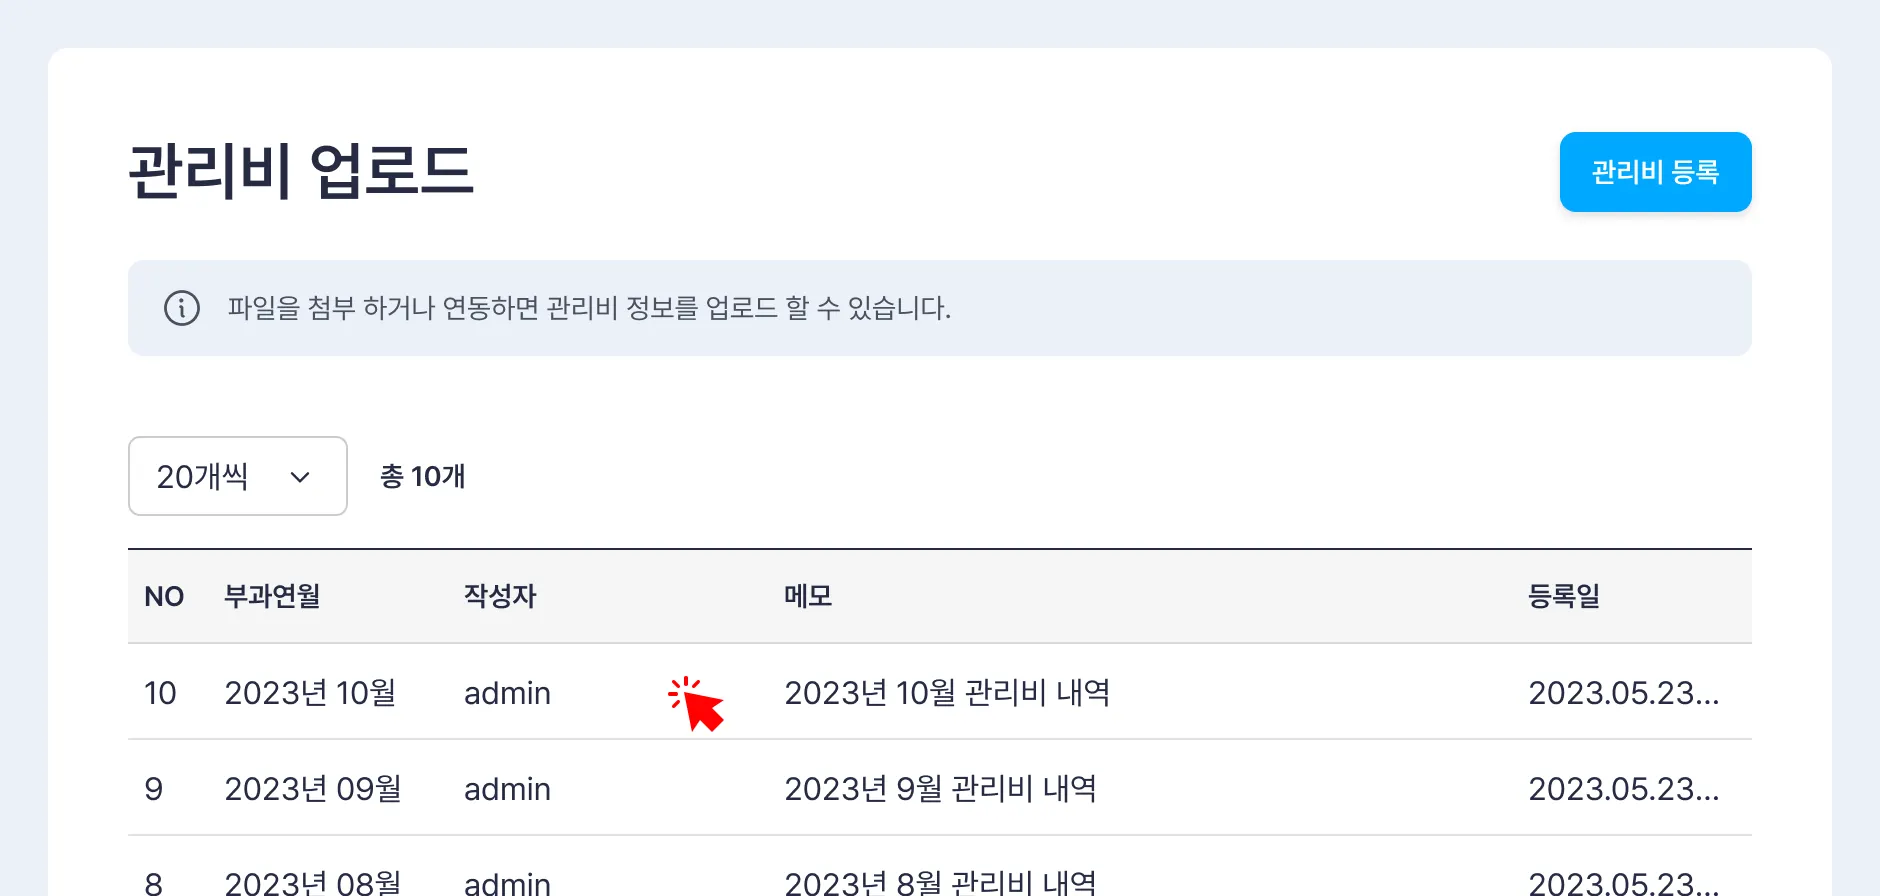Select row with 부과연월 2023년 10월
Screen dimensions: 1880x896
pyautogui.click(x=310, y=692)
